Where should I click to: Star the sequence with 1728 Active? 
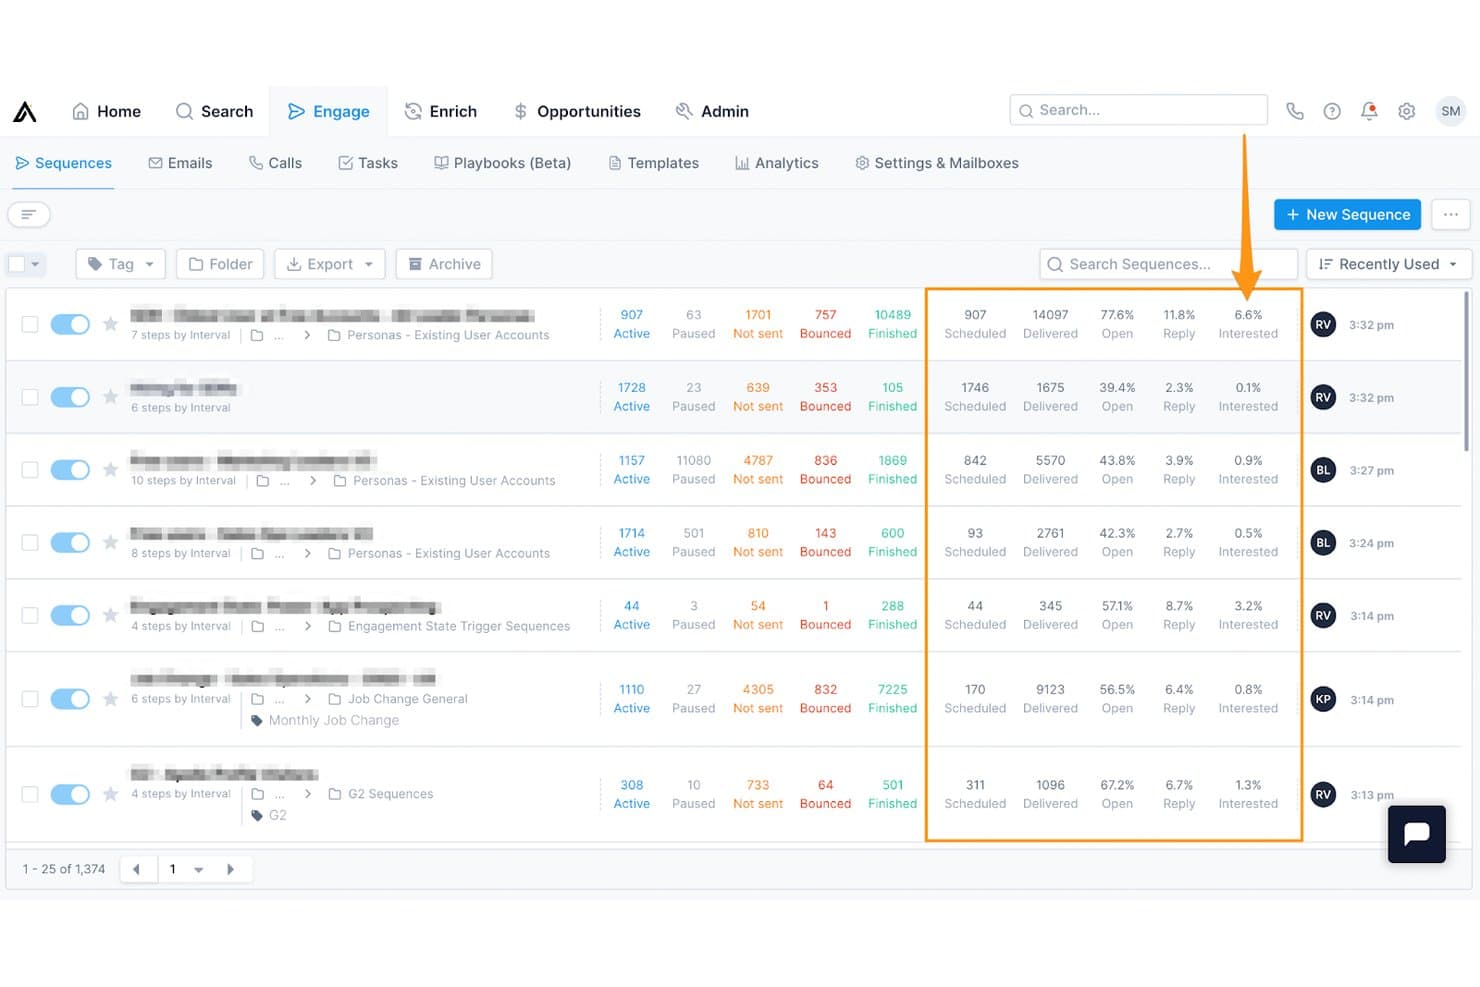click(110, 397)
